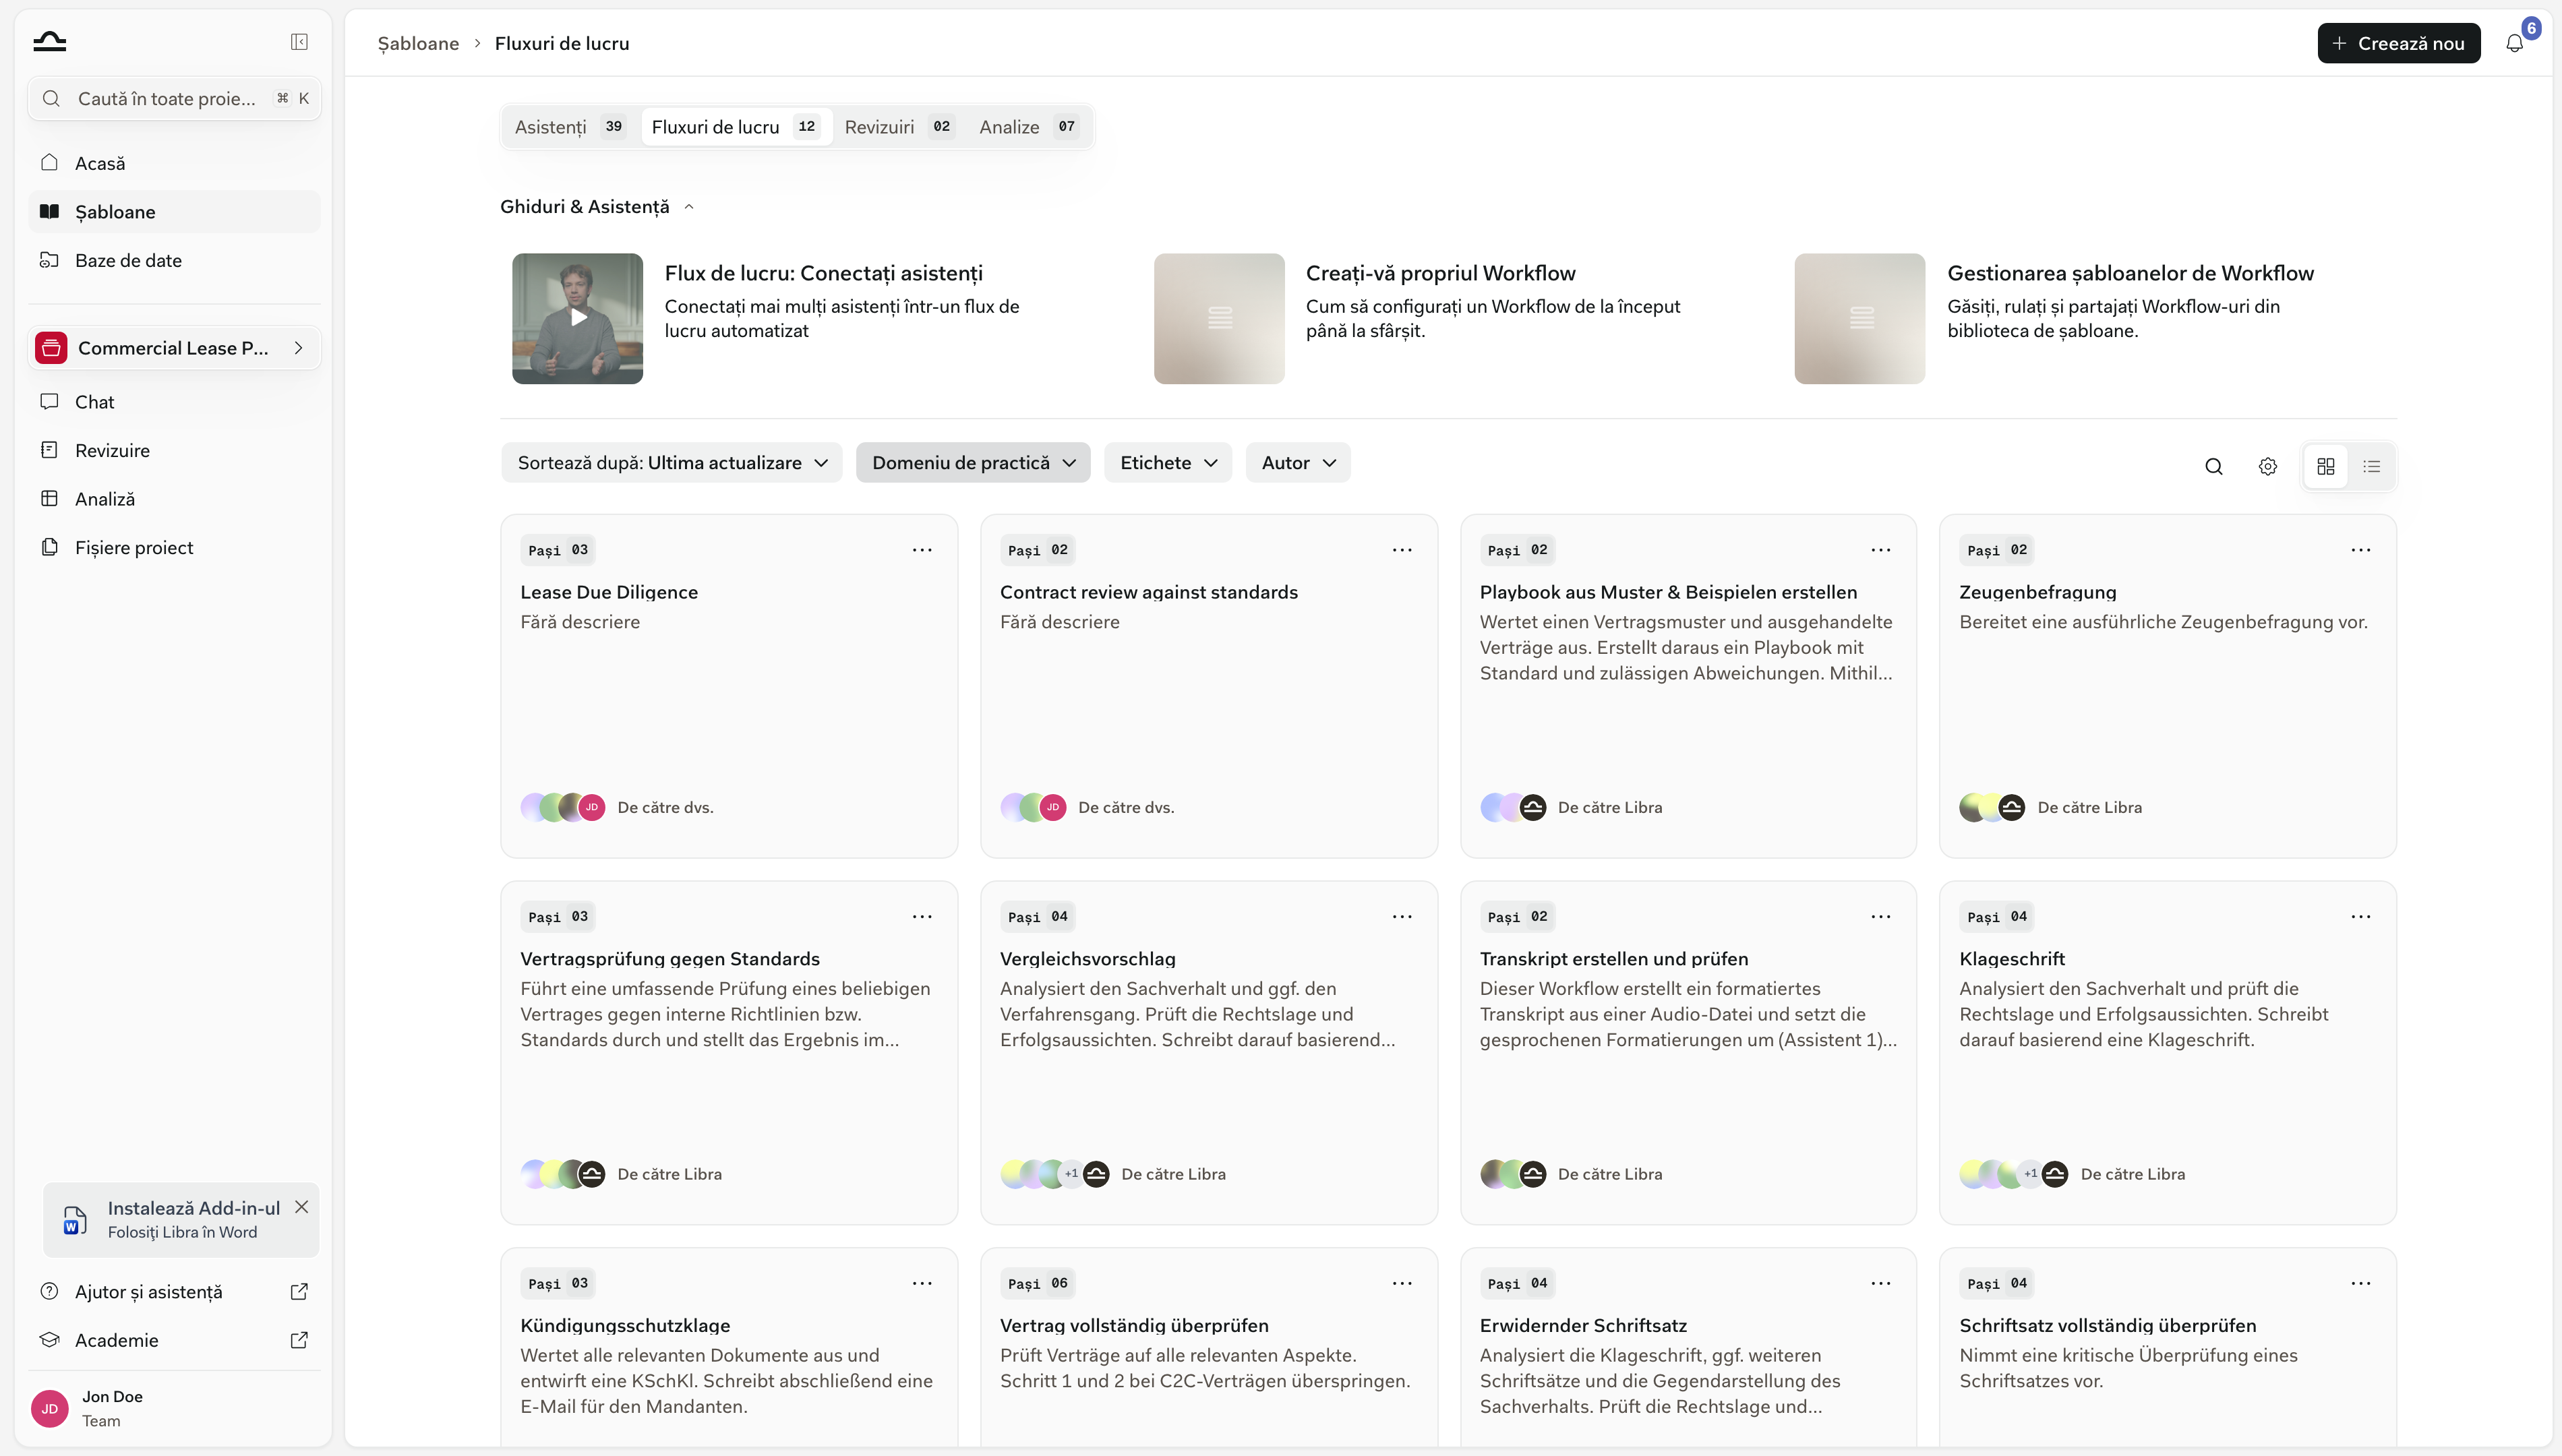Select the Fluxuri de lucru tab
The width and height of the screenshot is (2562, 1456).
[736, 127]
